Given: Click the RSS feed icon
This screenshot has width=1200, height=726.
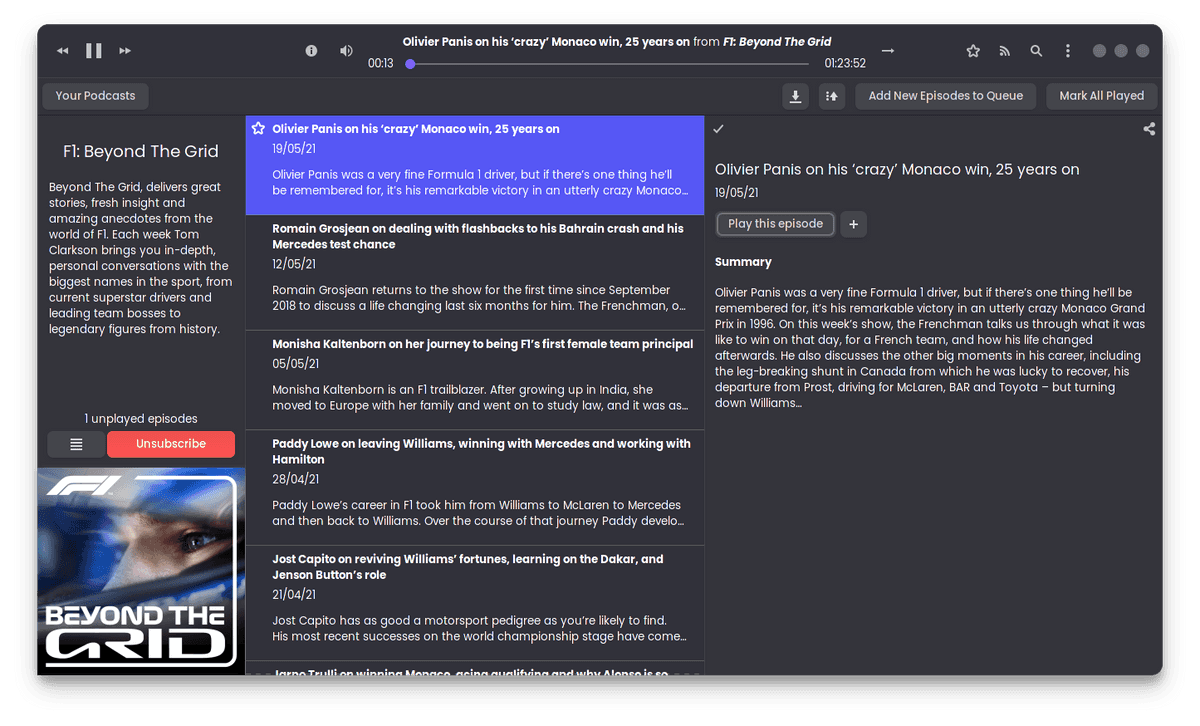Looking at the screenshot, I should click(x=1005, y=51).
